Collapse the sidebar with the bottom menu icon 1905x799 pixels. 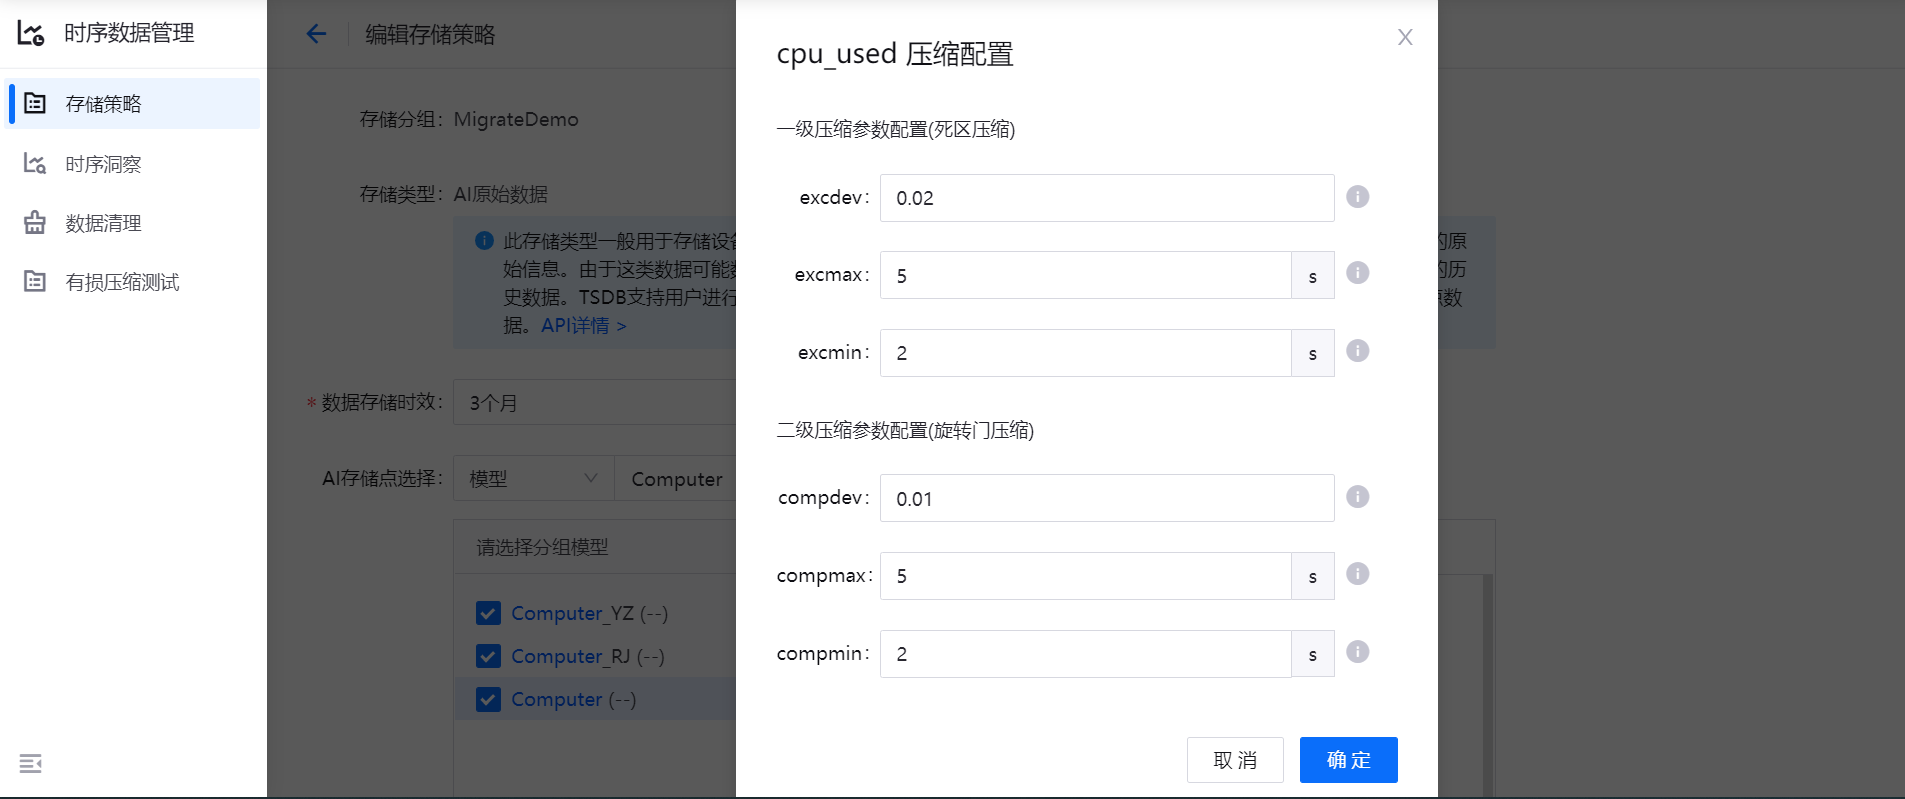[31, 764]
